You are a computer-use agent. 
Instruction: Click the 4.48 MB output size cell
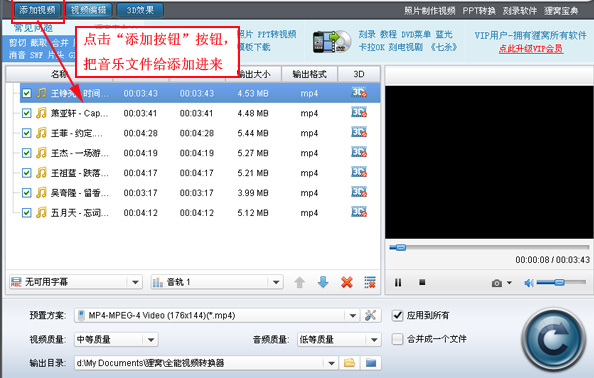pyautogui.click(x=253, y=113)
